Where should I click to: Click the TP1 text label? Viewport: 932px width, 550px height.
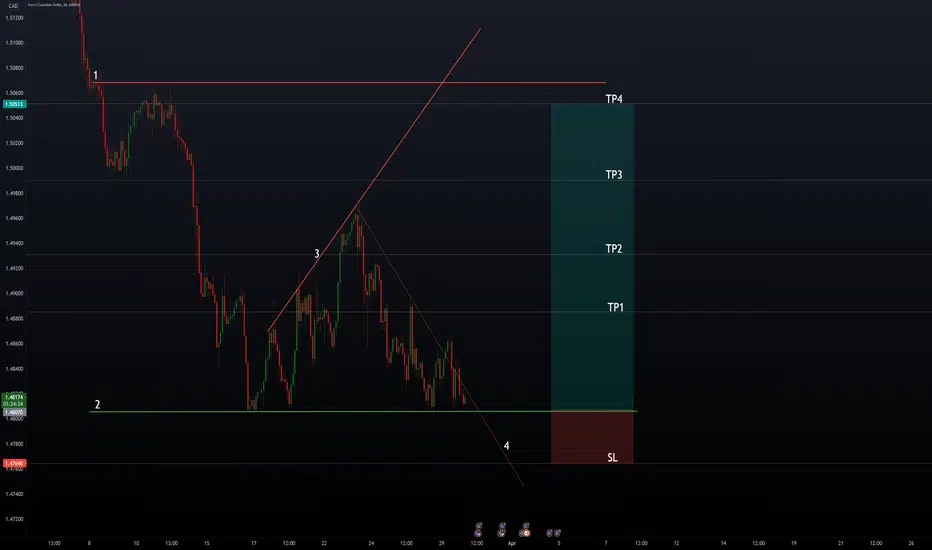click(x=616, y=307)
